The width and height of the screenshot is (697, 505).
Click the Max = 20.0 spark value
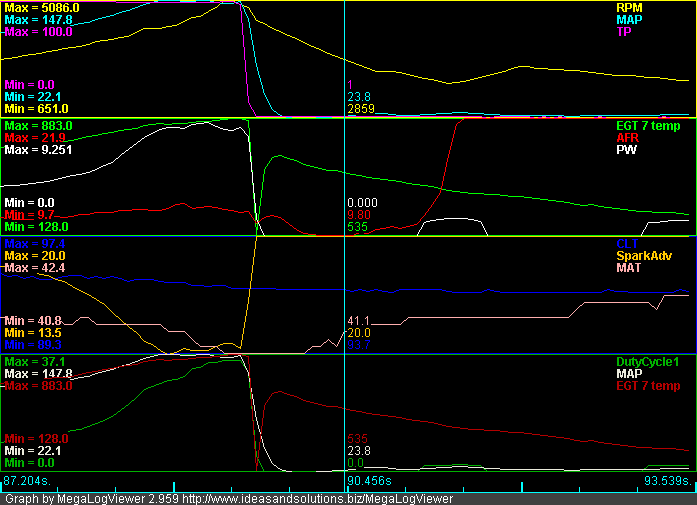click(35, 256)
